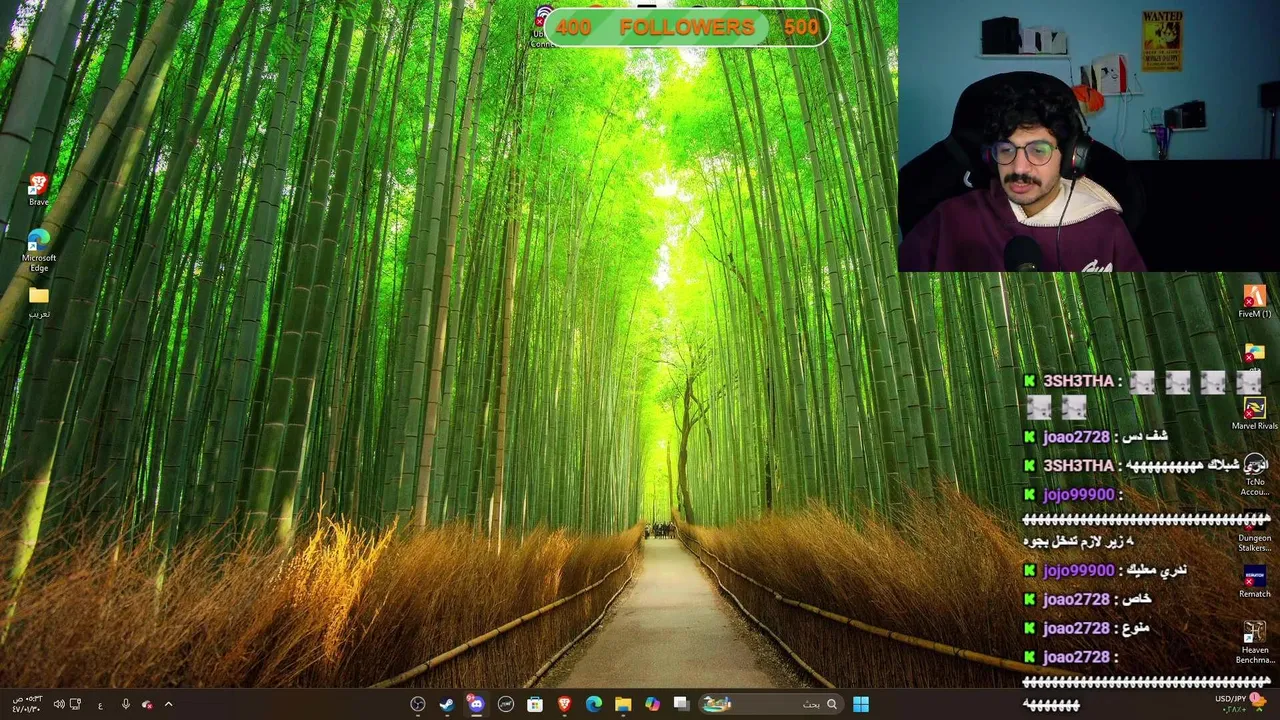This screenshot has width=1280, height=720.
Task: Click the microphone icon in the system tray
Action: point(125,704)
